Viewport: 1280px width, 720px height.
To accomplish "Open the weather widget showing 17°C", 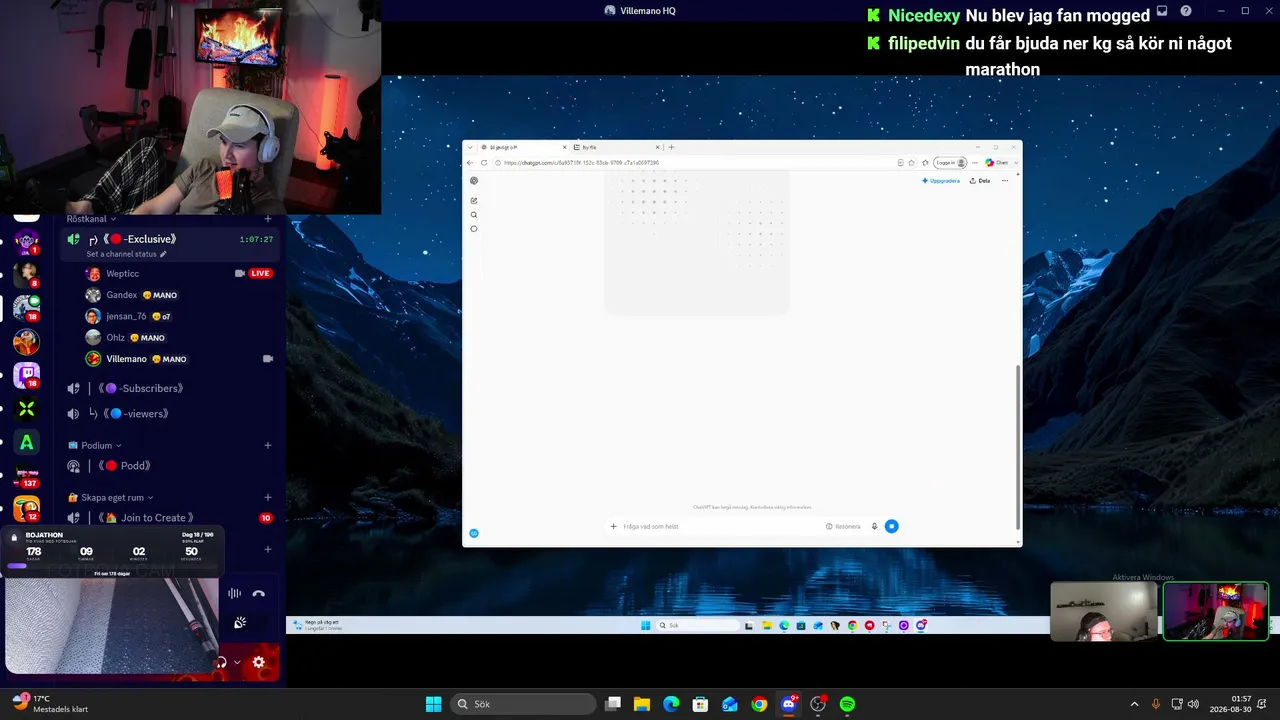I will tap(50, 704).
